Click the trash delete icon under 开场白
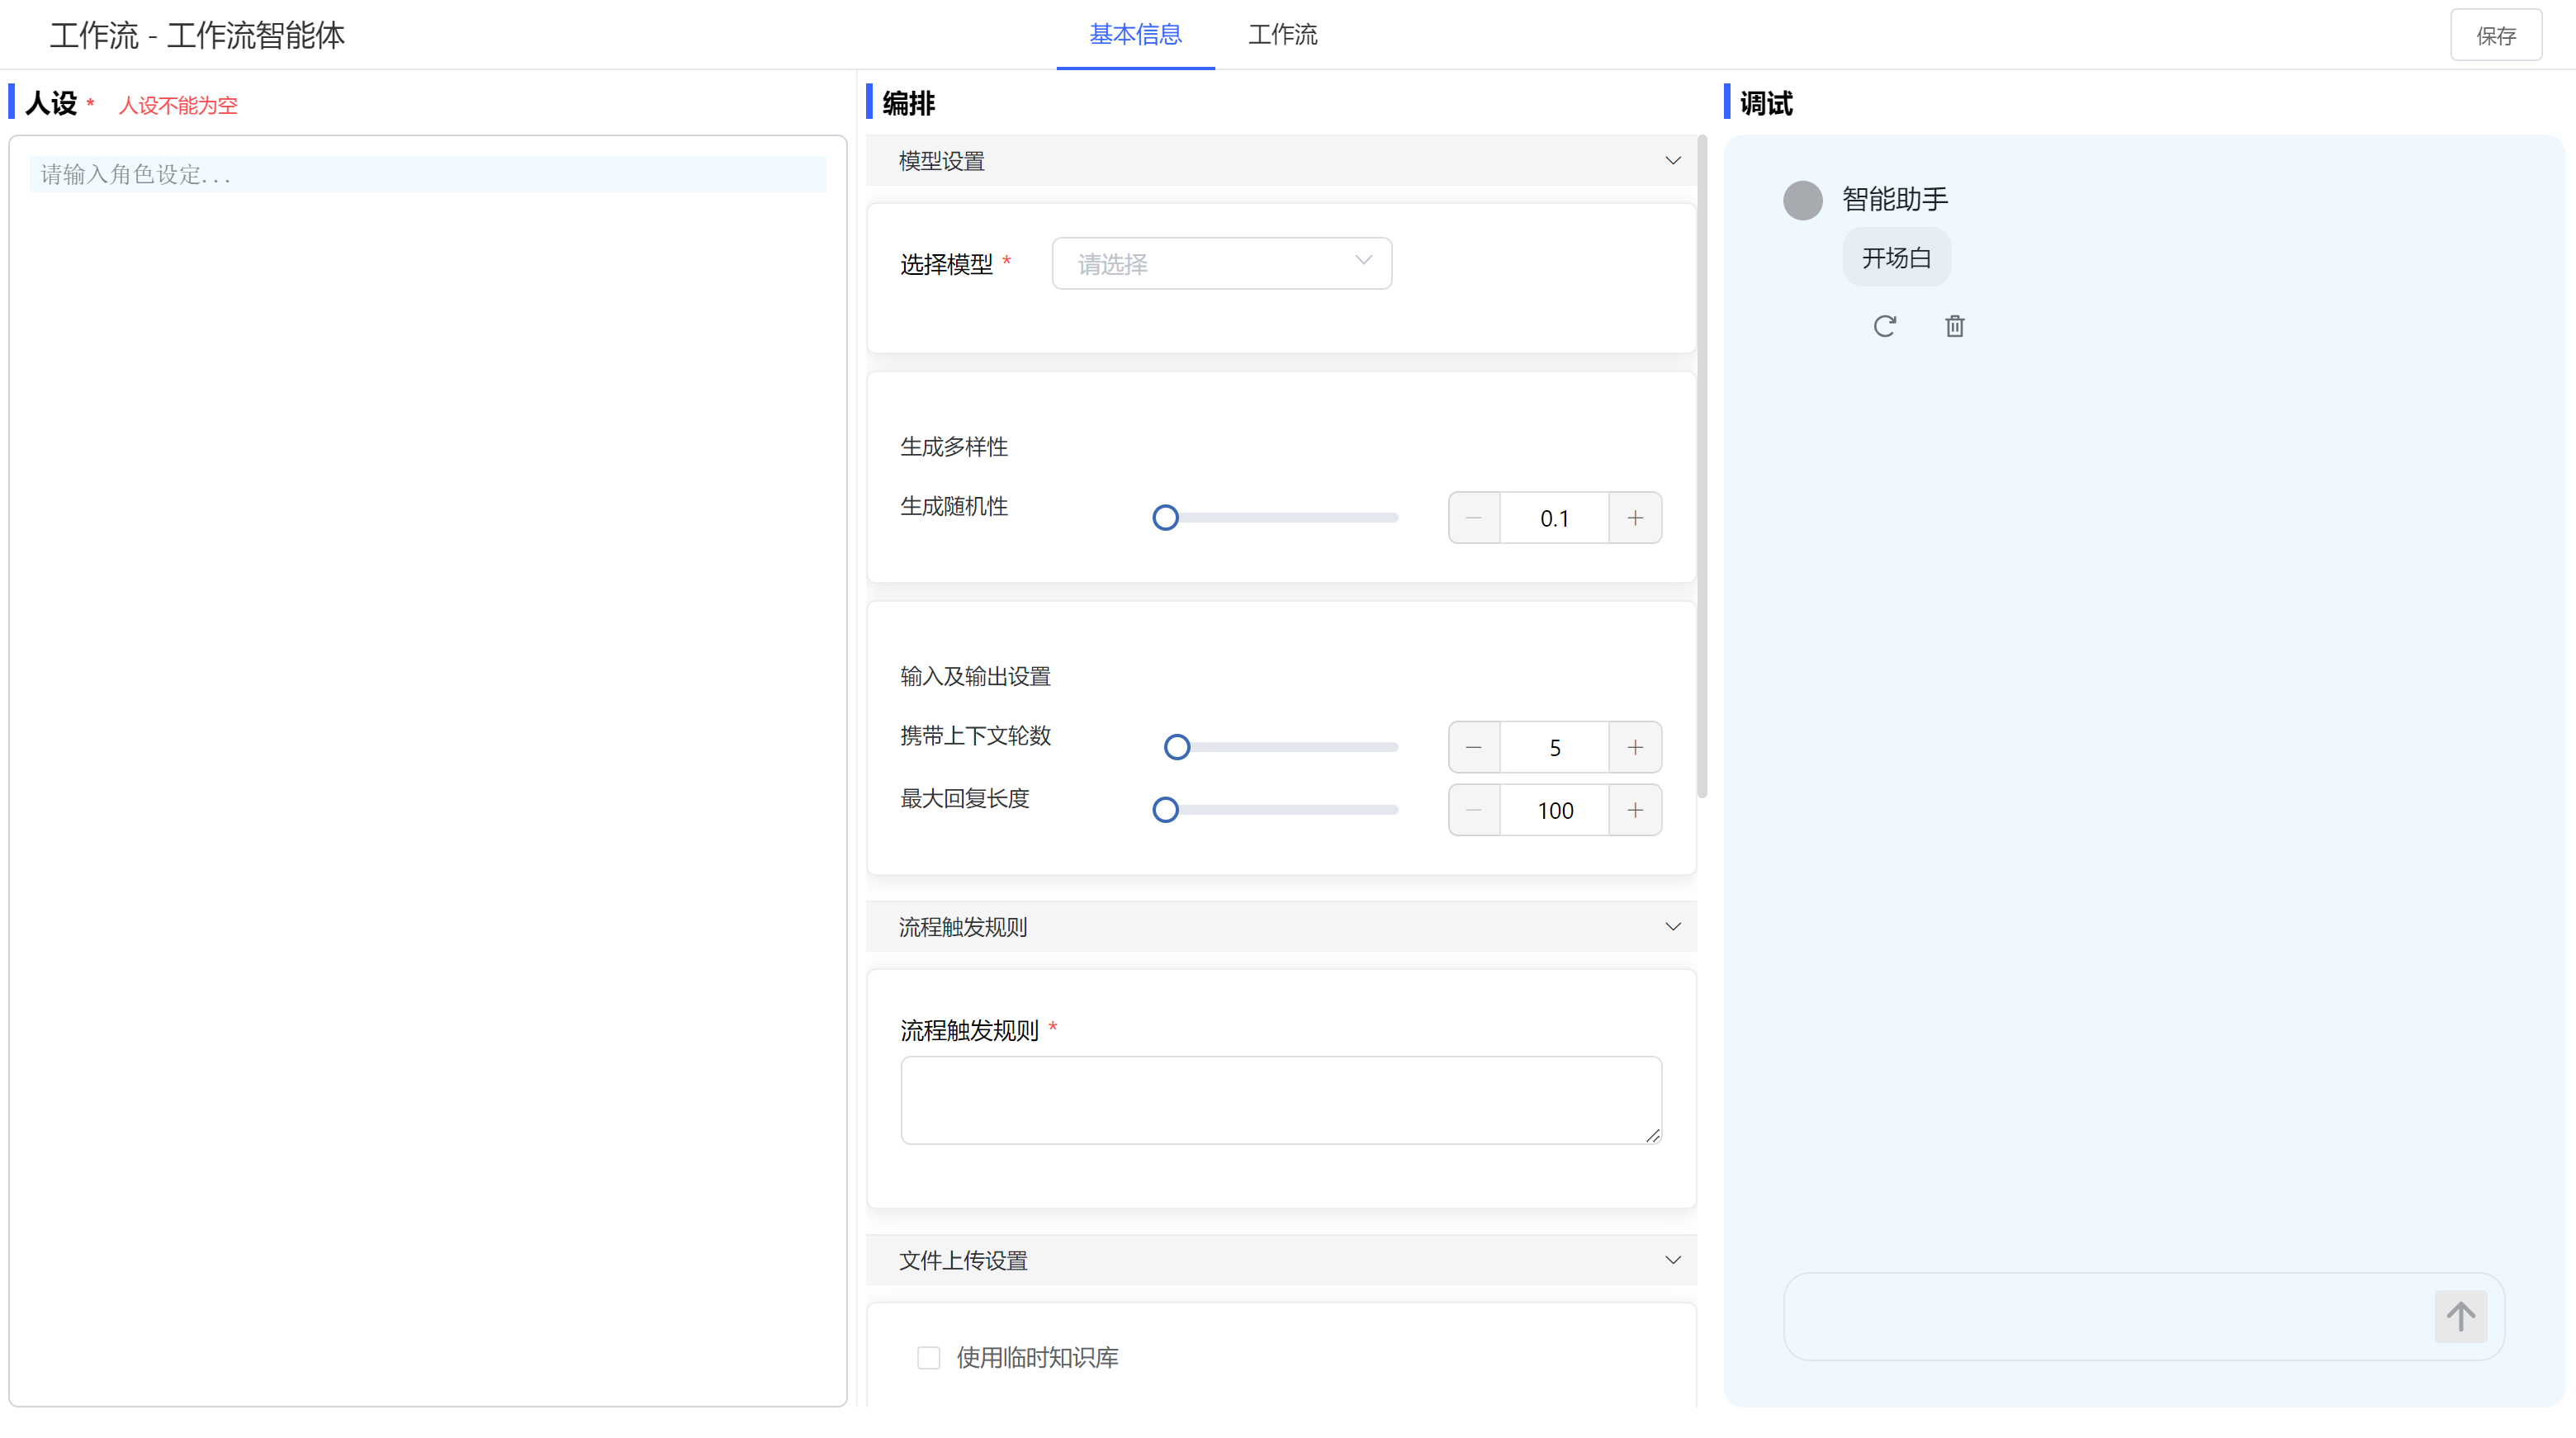 point(1954,326)
